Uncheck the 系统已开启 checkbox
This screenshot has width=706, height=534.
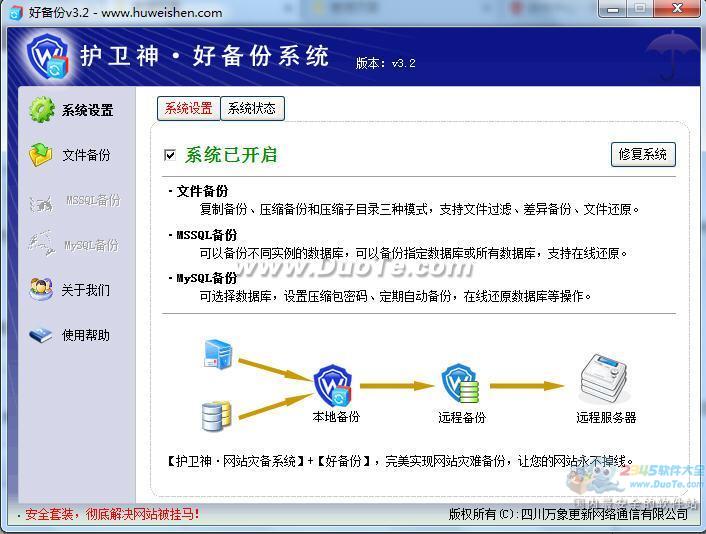[x=170, y=155]
